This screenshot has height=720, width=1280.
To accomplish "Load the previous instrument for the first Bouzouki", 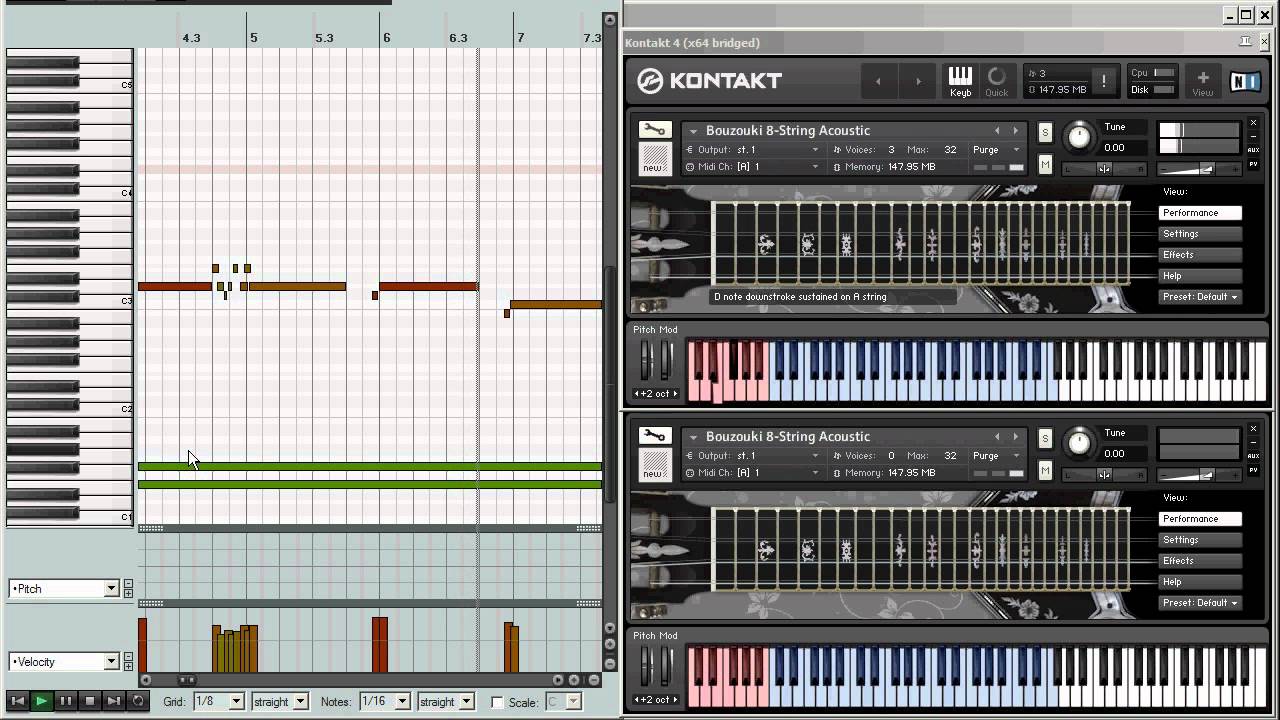I will point(997,131).
